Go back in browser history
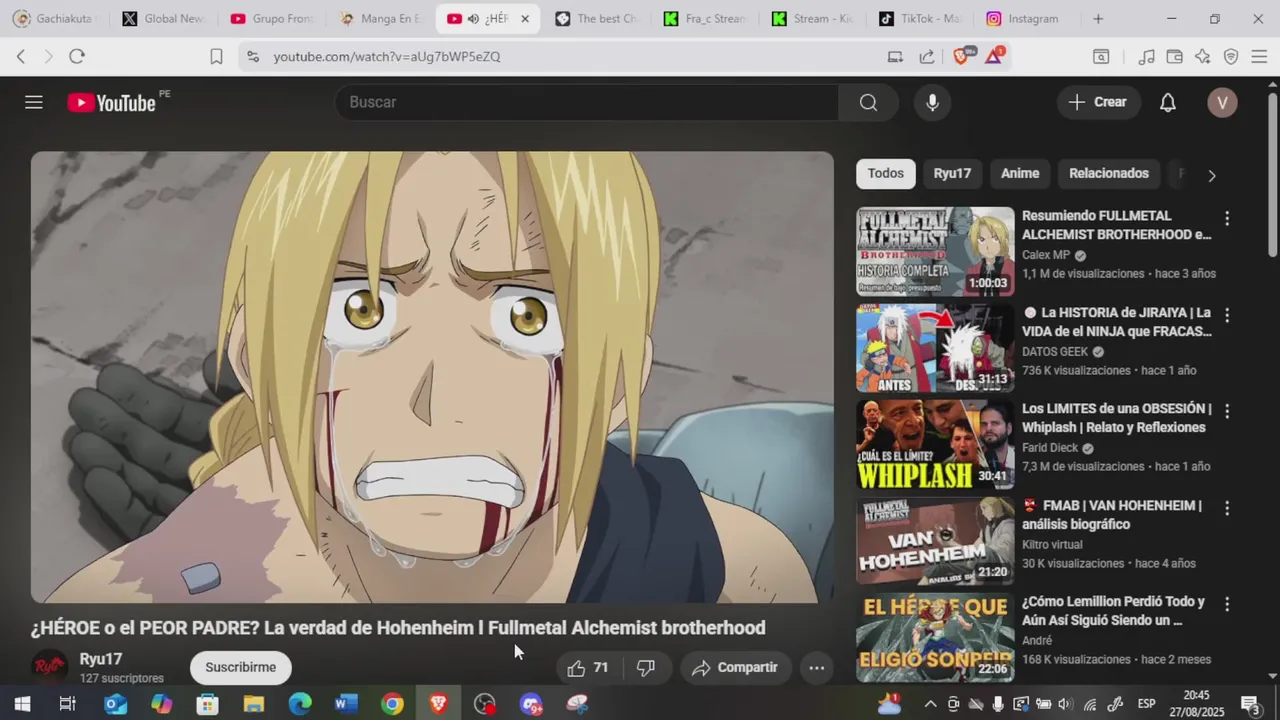 tap(21, 57)
